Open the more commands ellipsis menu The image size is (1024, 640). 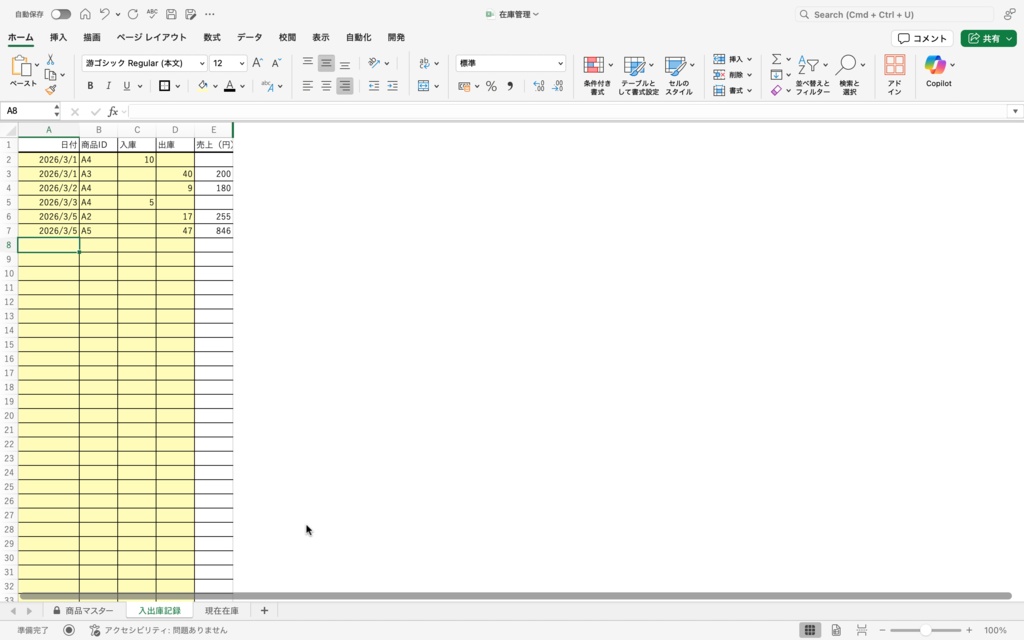tap(210, 14)
